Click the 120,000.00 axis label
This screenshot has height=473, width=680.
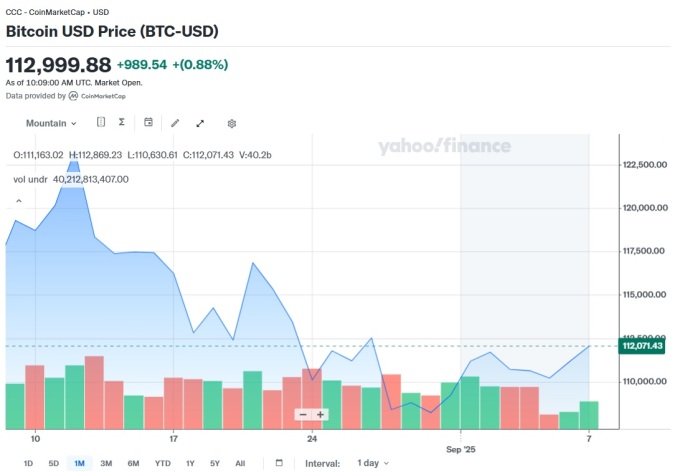[645, 208]
